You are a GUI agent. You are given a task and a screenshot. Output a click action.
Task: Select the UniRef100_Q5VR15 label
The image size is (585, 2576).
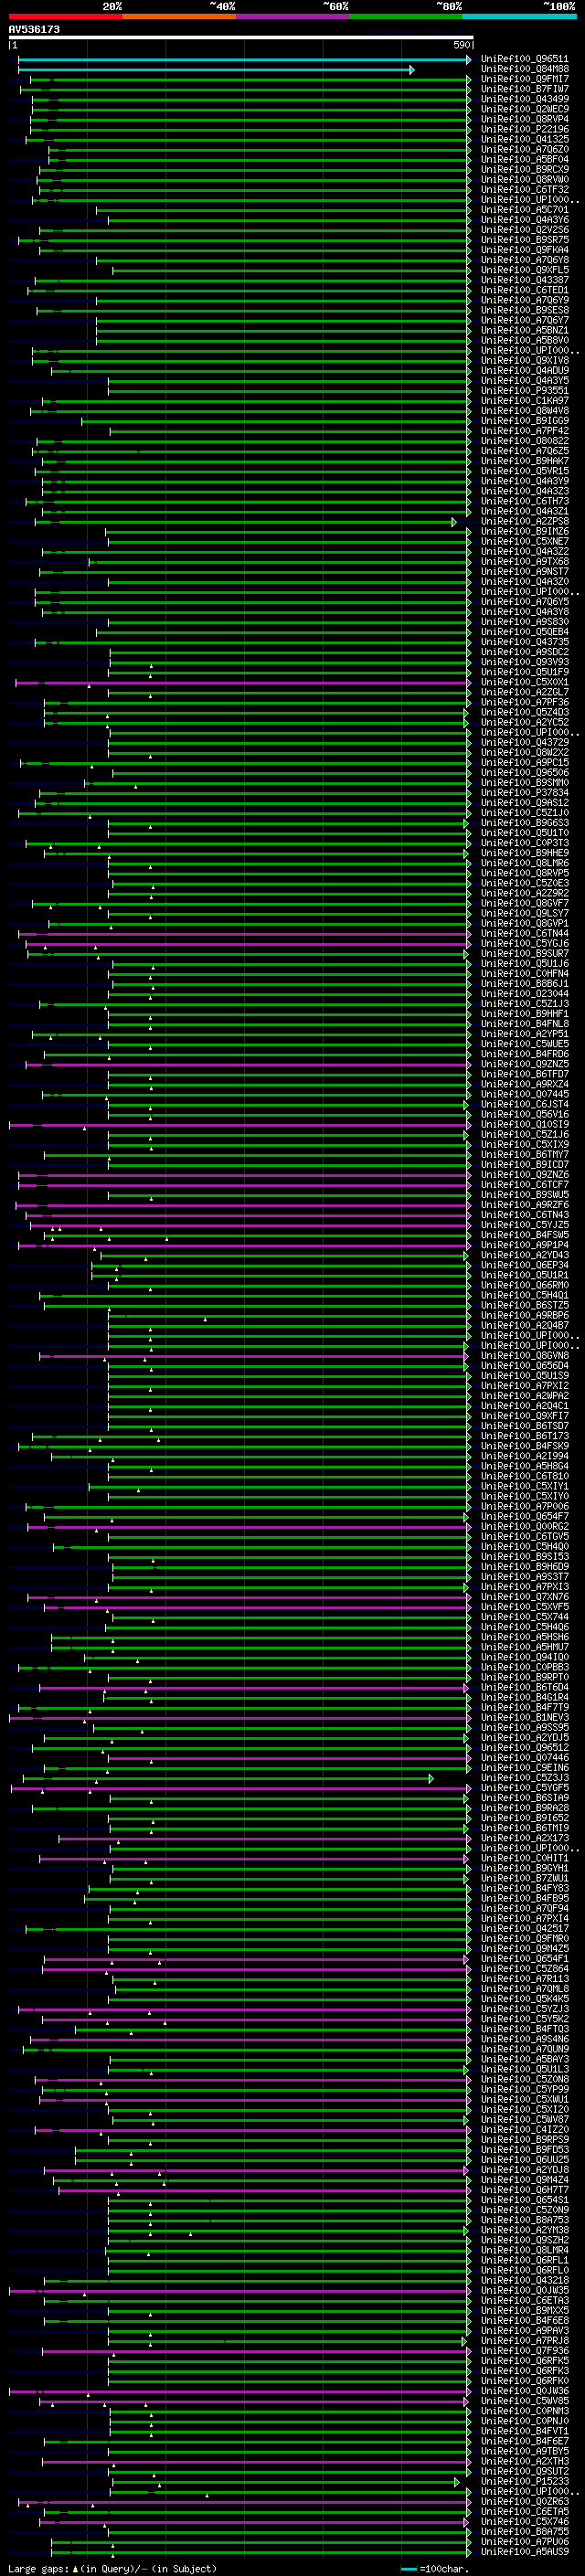[525, 471]
